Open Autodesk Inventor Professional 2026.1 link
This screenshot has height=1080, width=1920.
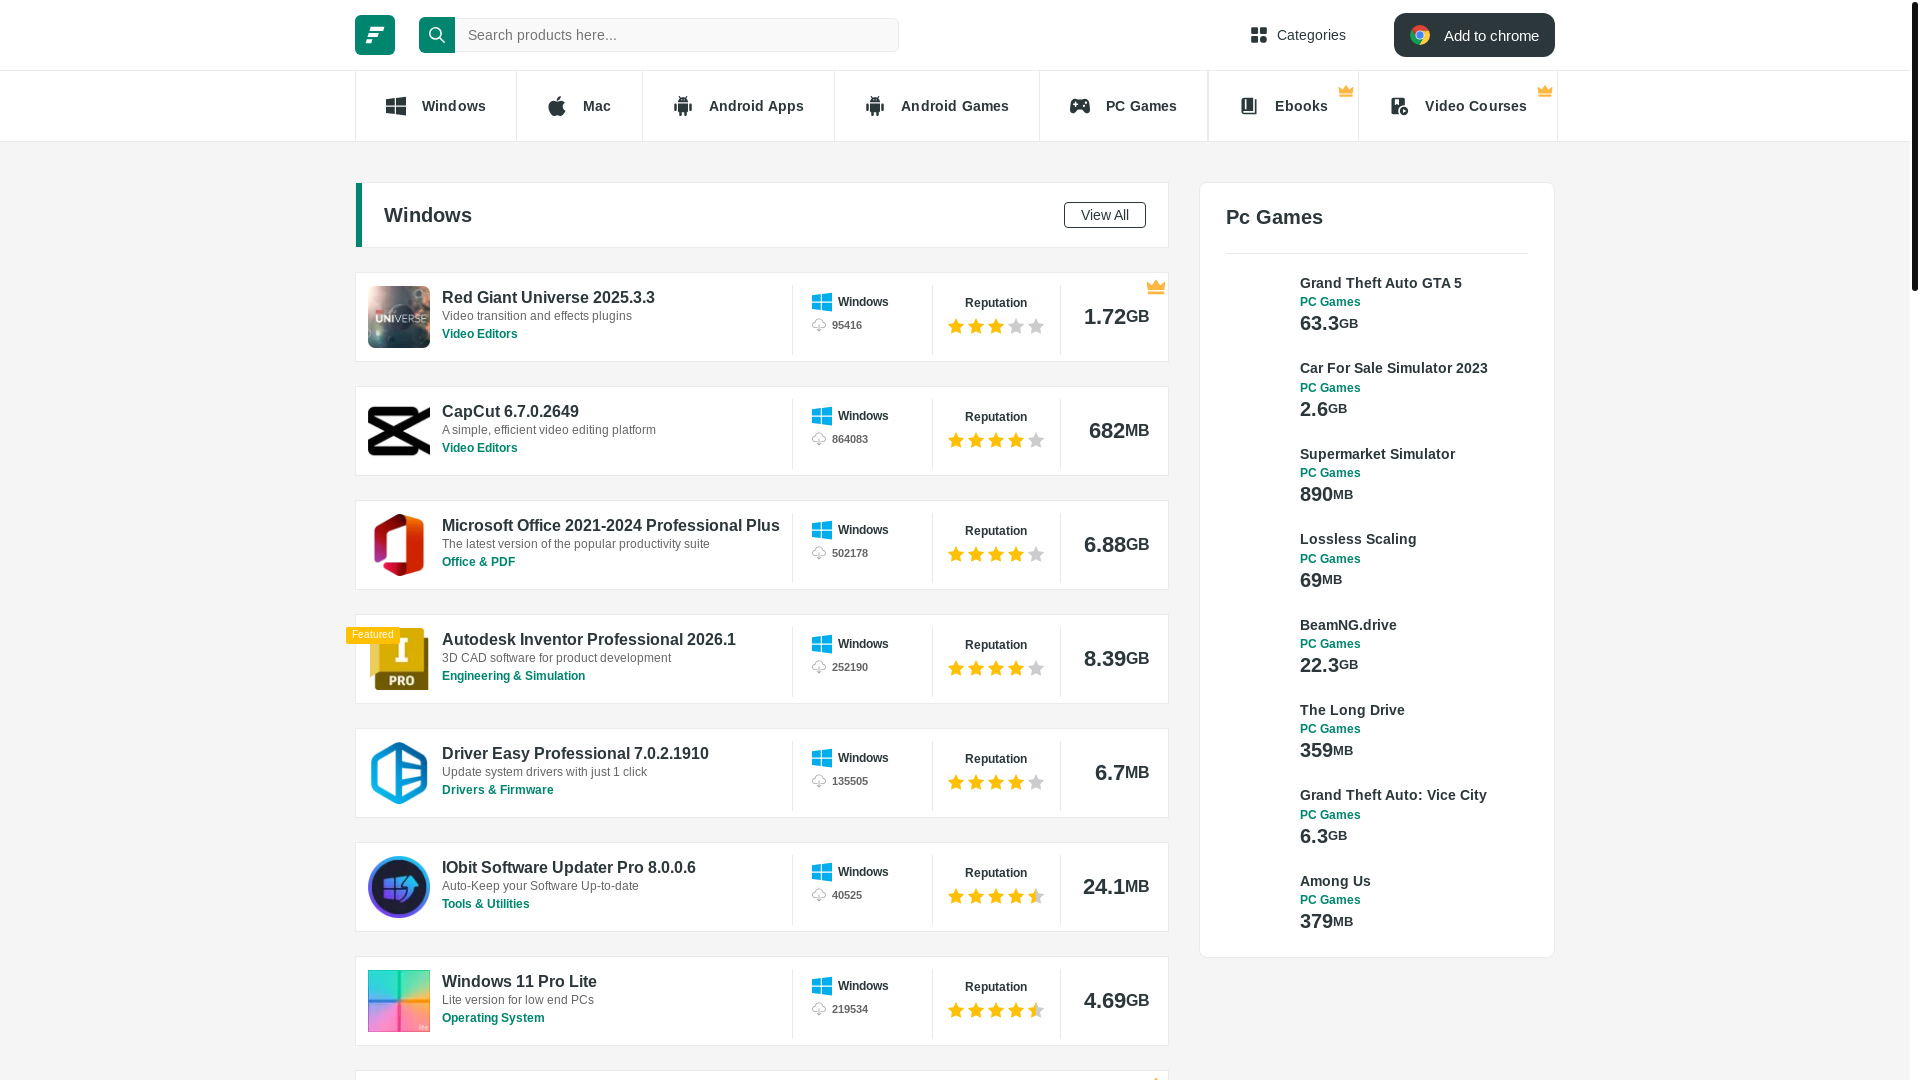pyautogui.click(x=589, y=639)
